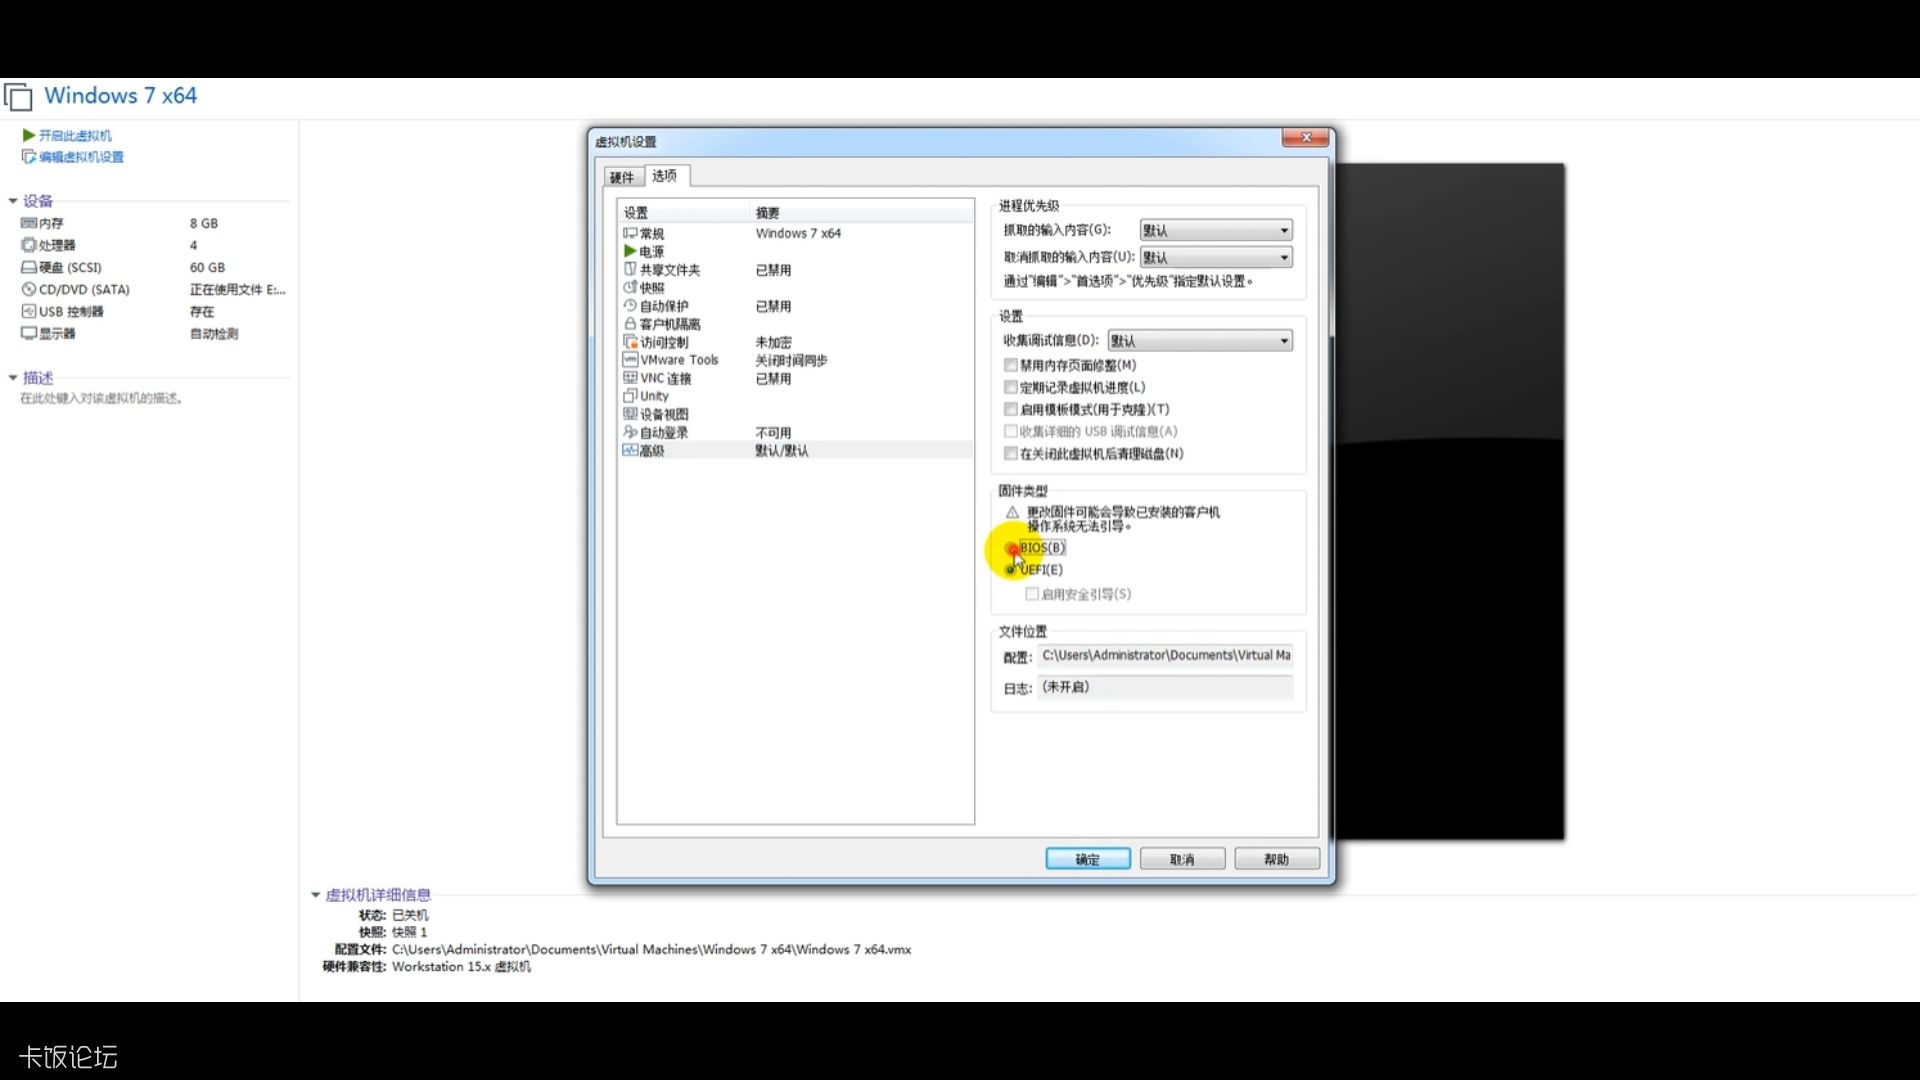Click the OK (确定) button
Image resolution: width=1920 pixels, height=1080 pixels.
tap(1088, 859)
